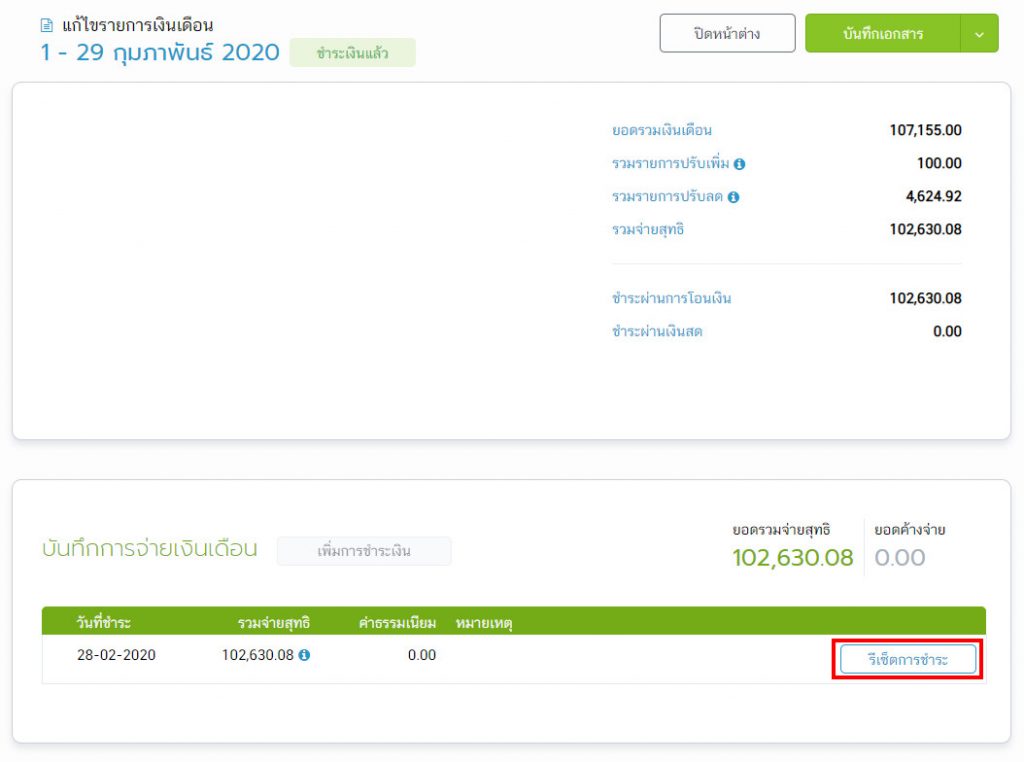Click the รีเซ็ตการชำระ reset payment button
This screenshot has width=1024, height=762.
(x=907, y=659)
